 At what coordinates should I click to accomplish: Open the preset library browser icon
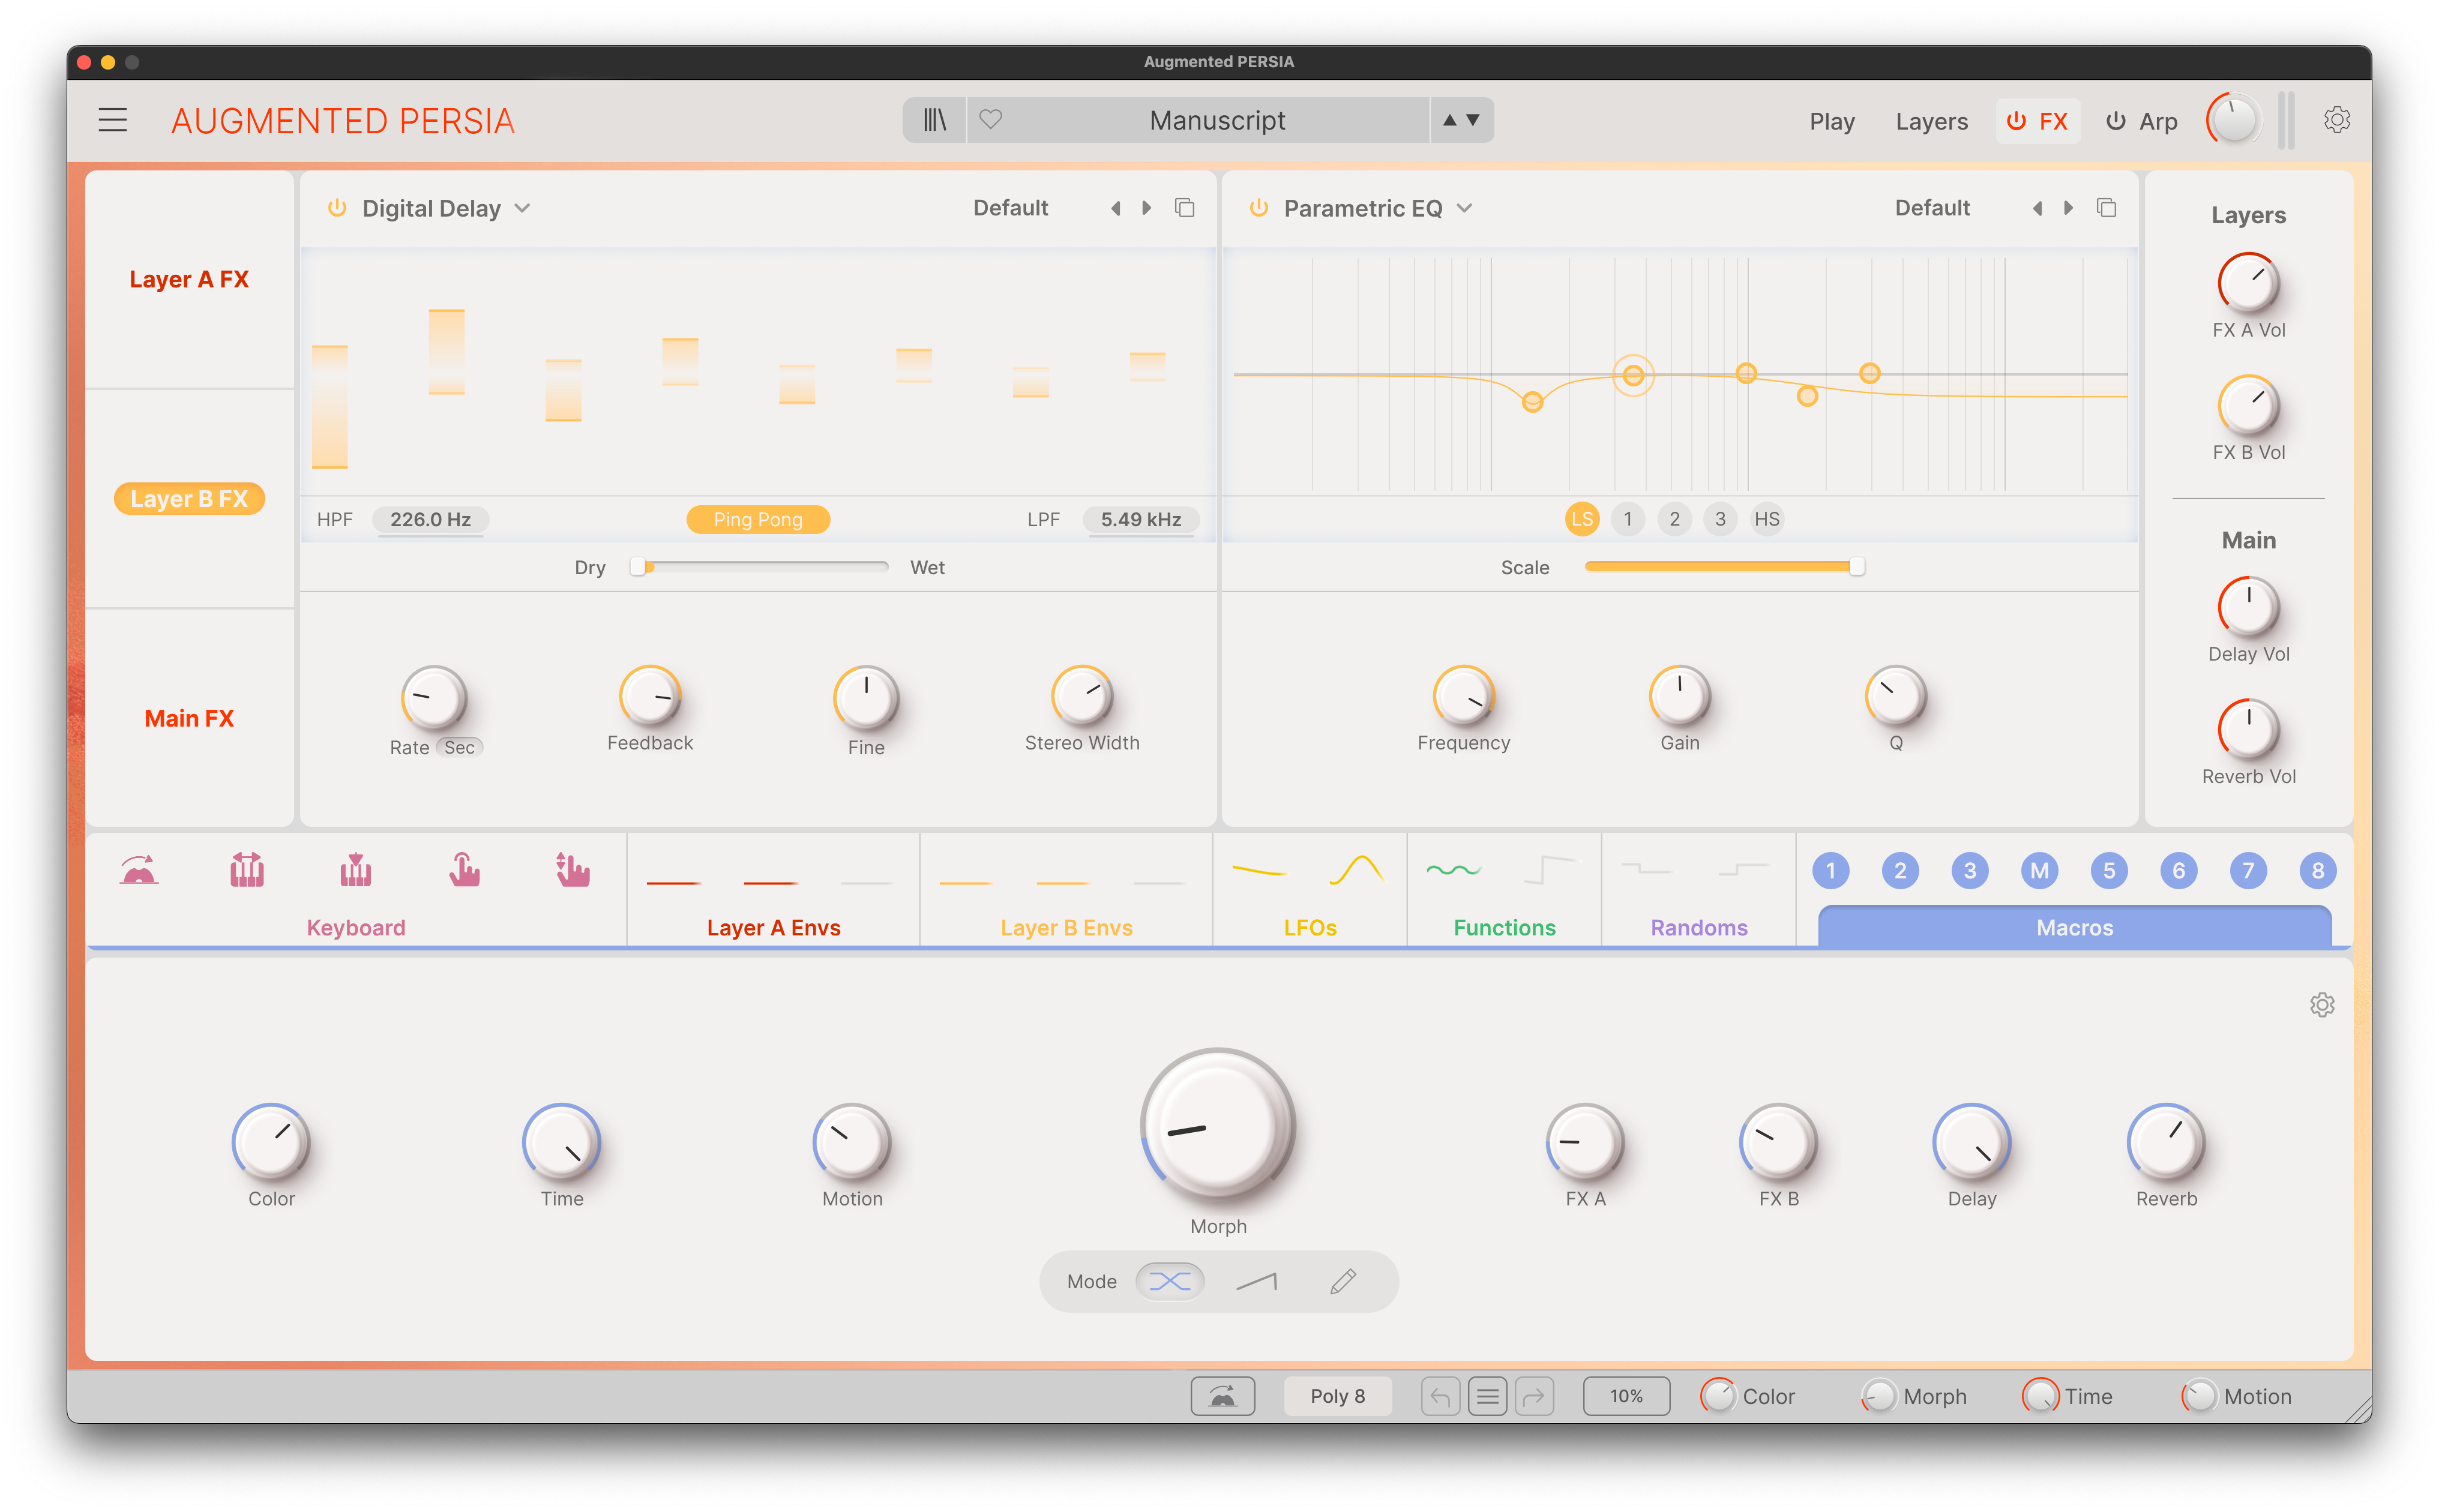pyautogui.click(x=934, y=120)
